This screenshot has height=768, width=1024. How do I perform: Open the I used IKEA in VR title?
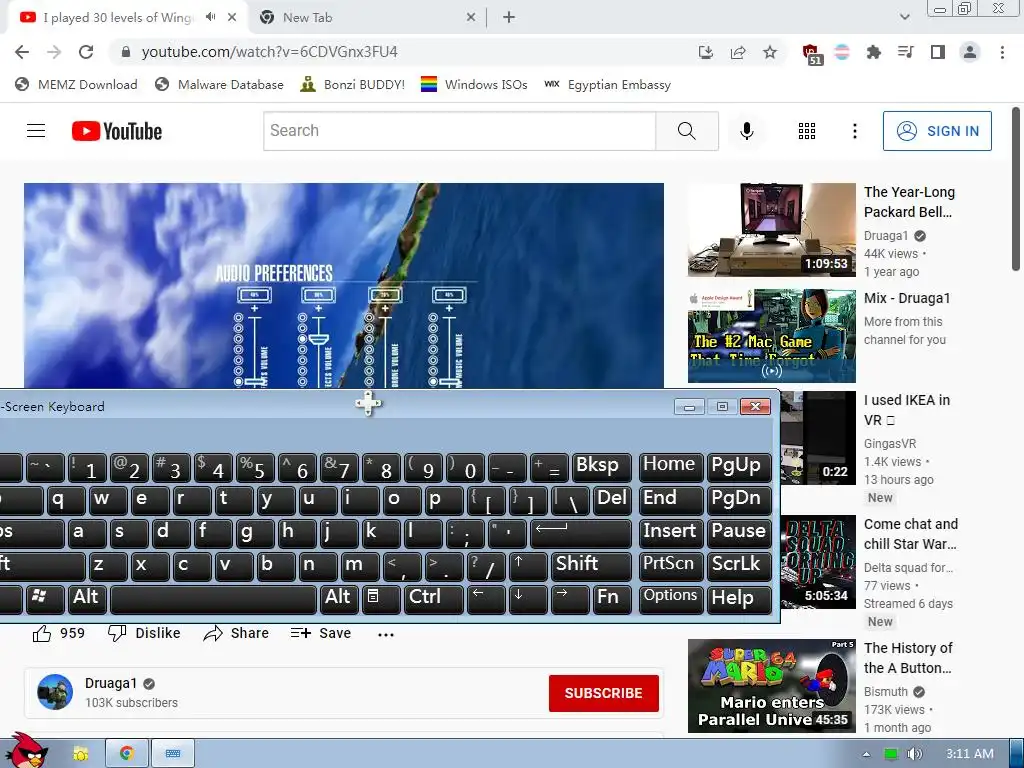pos(907,410)
